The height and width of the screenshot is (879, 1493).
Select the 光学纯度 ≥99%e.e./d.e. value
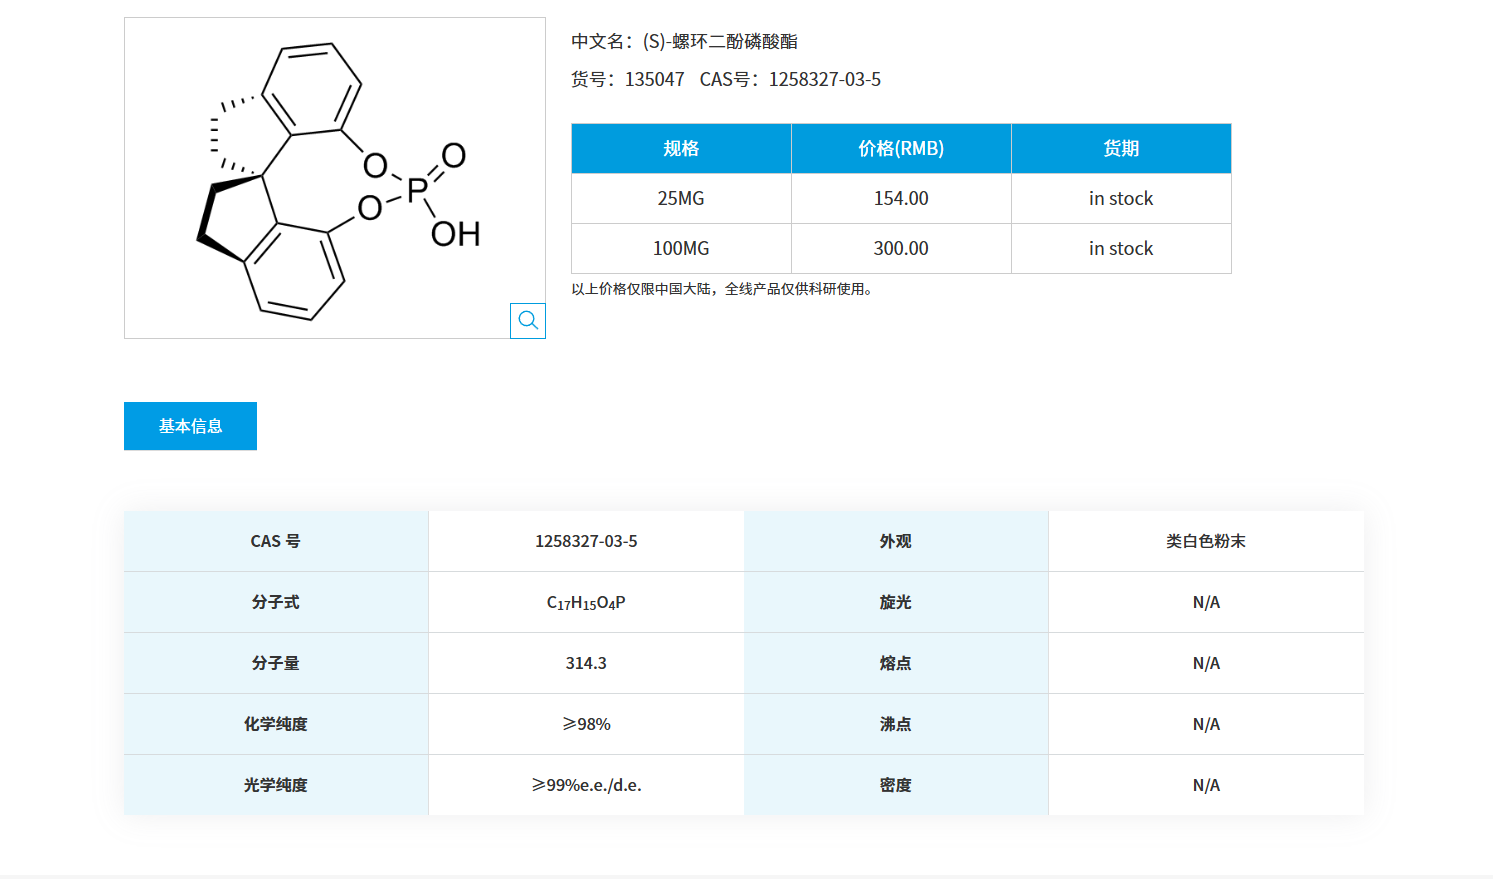point(585,784)
